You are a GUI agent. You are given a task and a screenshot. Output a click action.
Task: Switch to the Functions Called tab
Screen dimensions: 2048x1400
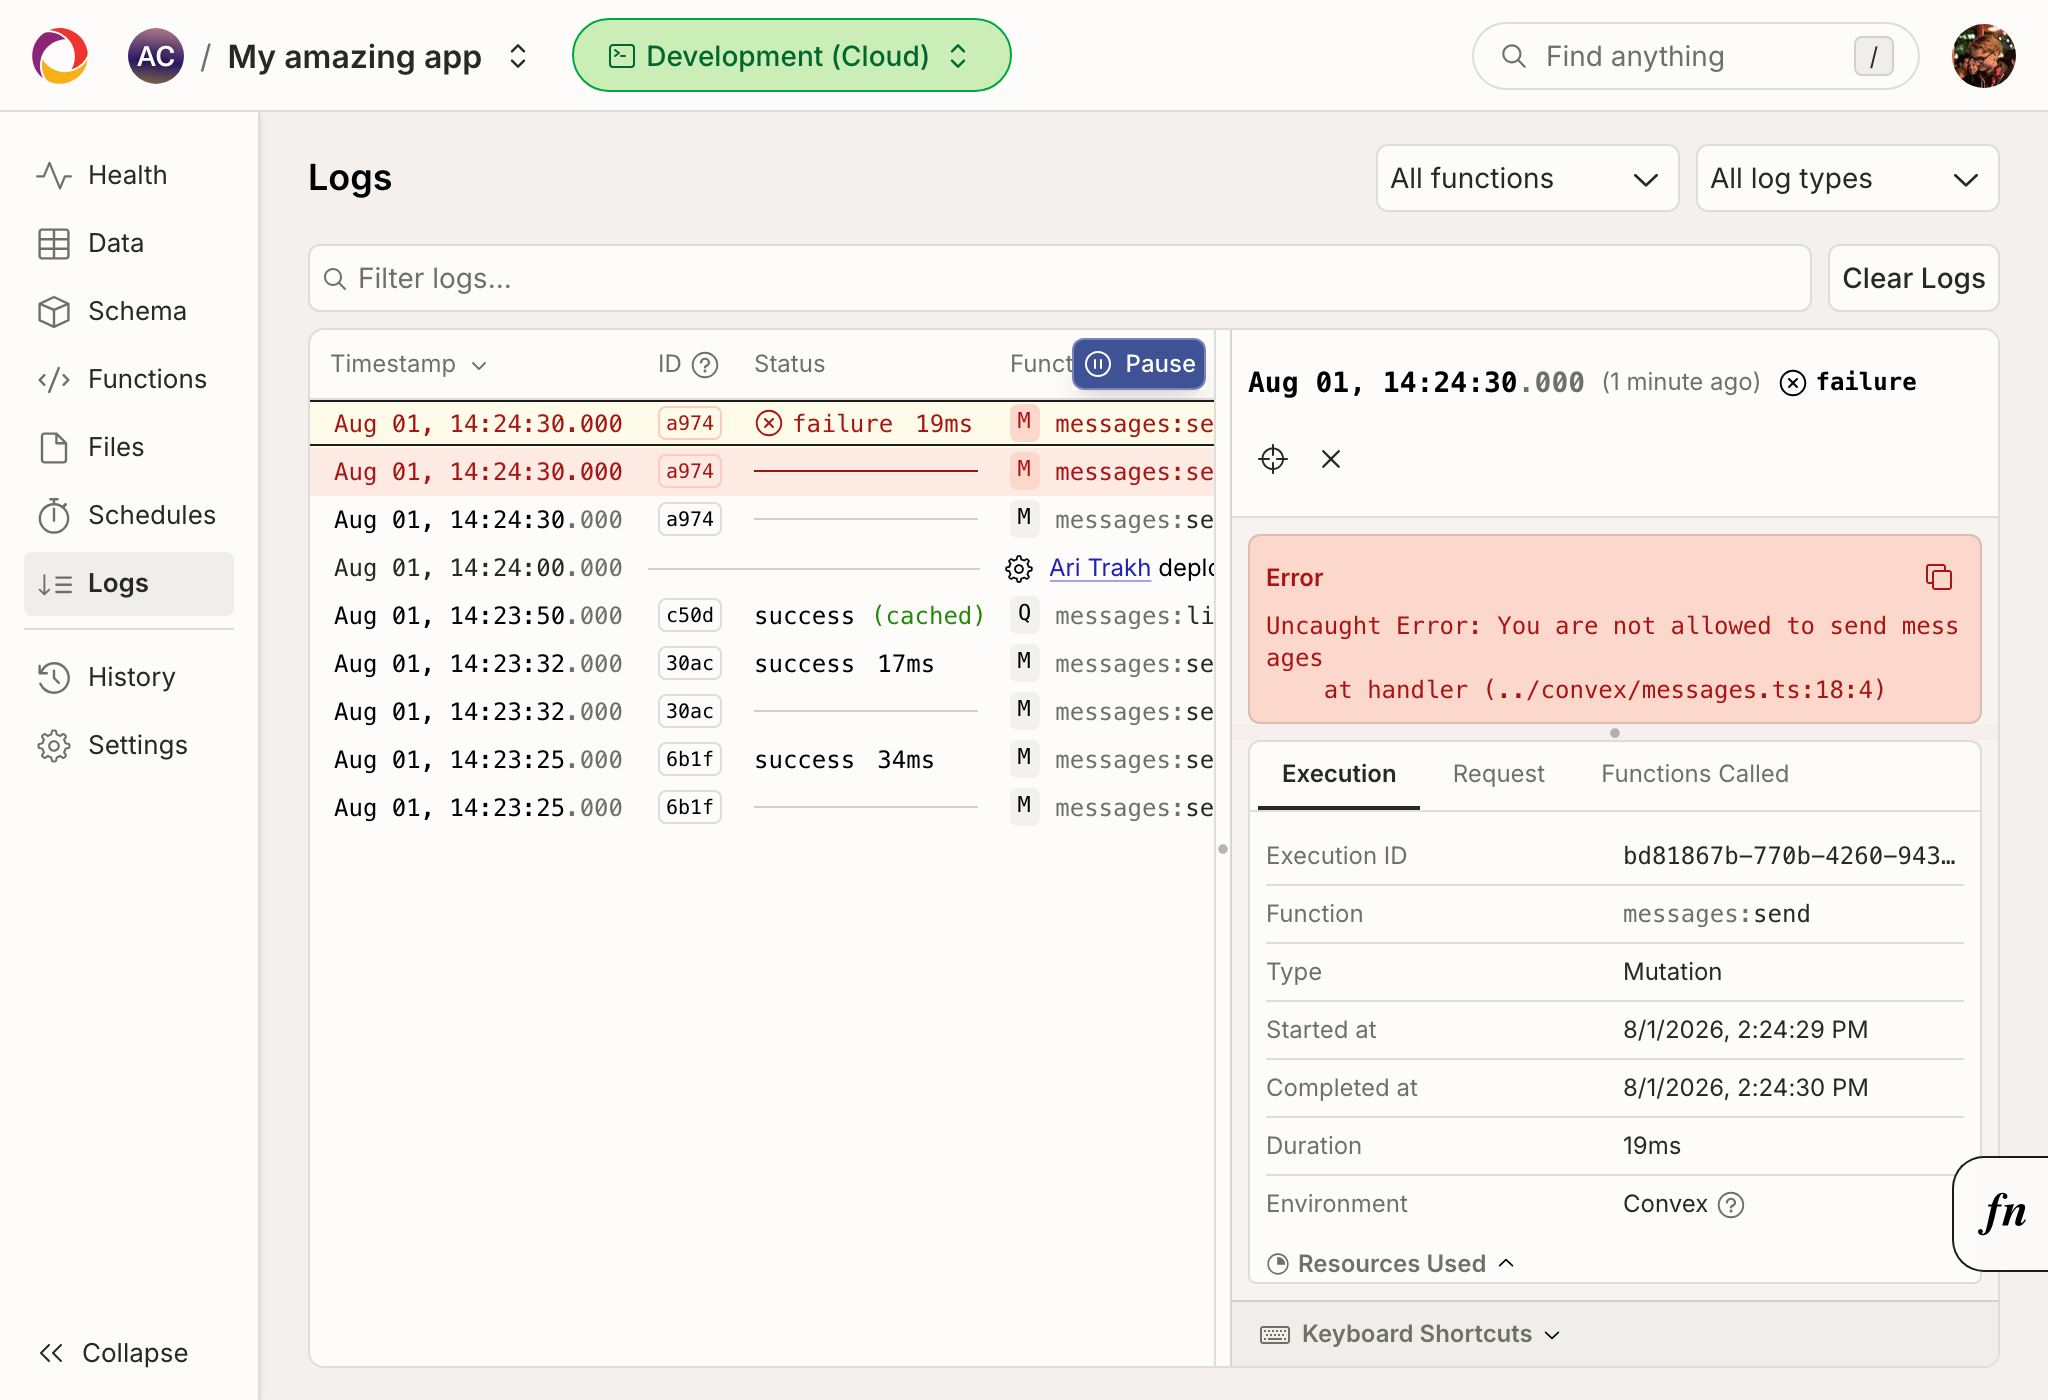[1695, 774]
